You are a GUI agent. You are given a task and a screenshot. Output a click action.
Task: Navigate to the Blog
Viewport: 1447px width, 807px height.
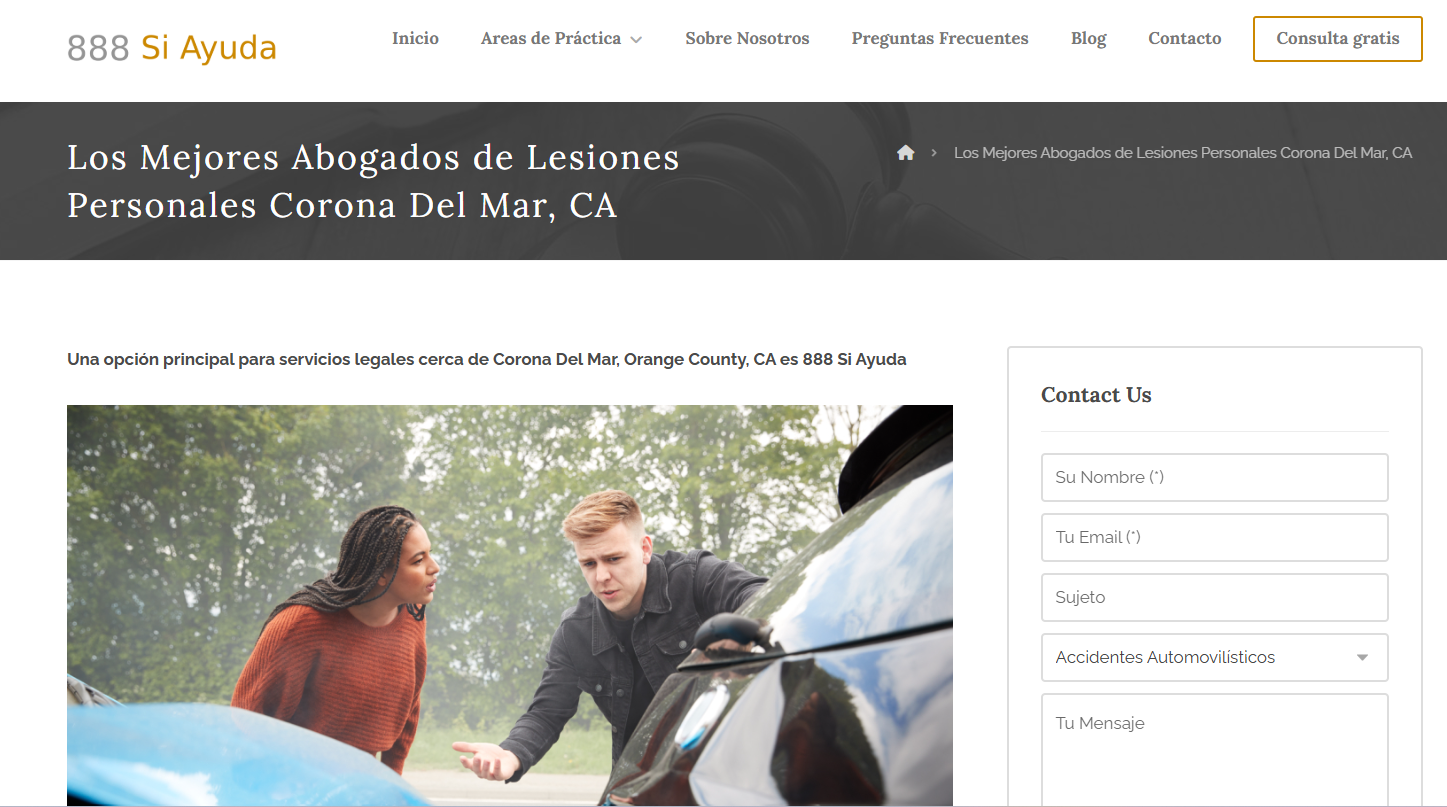click(x=1088, y=38)
